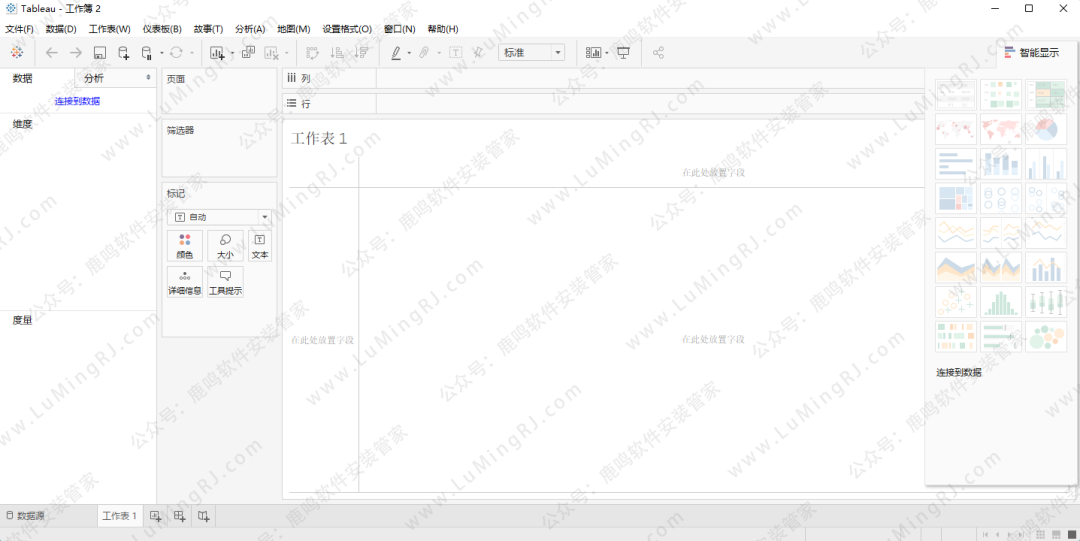Add a new worksheet from bottom tab bar

coord(155,516)
